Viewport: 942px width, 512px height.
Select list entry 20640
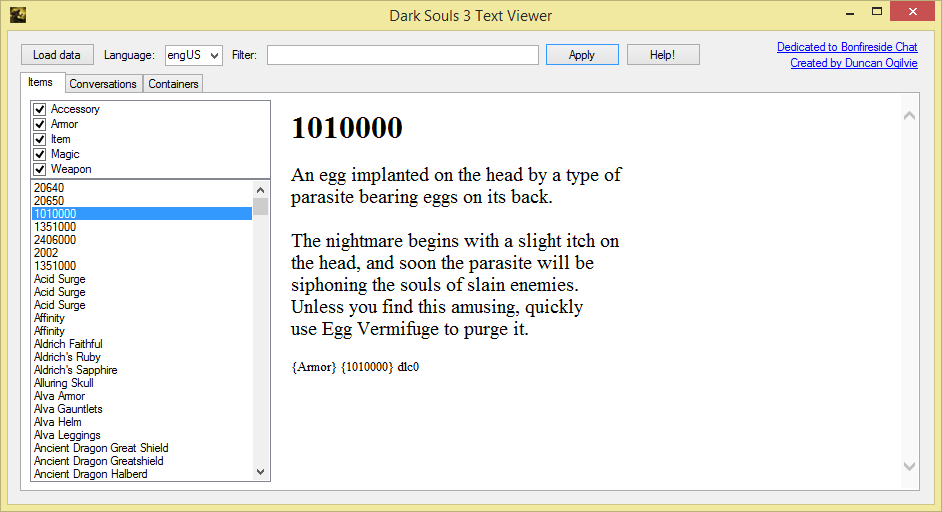click(x=142, y=187)
